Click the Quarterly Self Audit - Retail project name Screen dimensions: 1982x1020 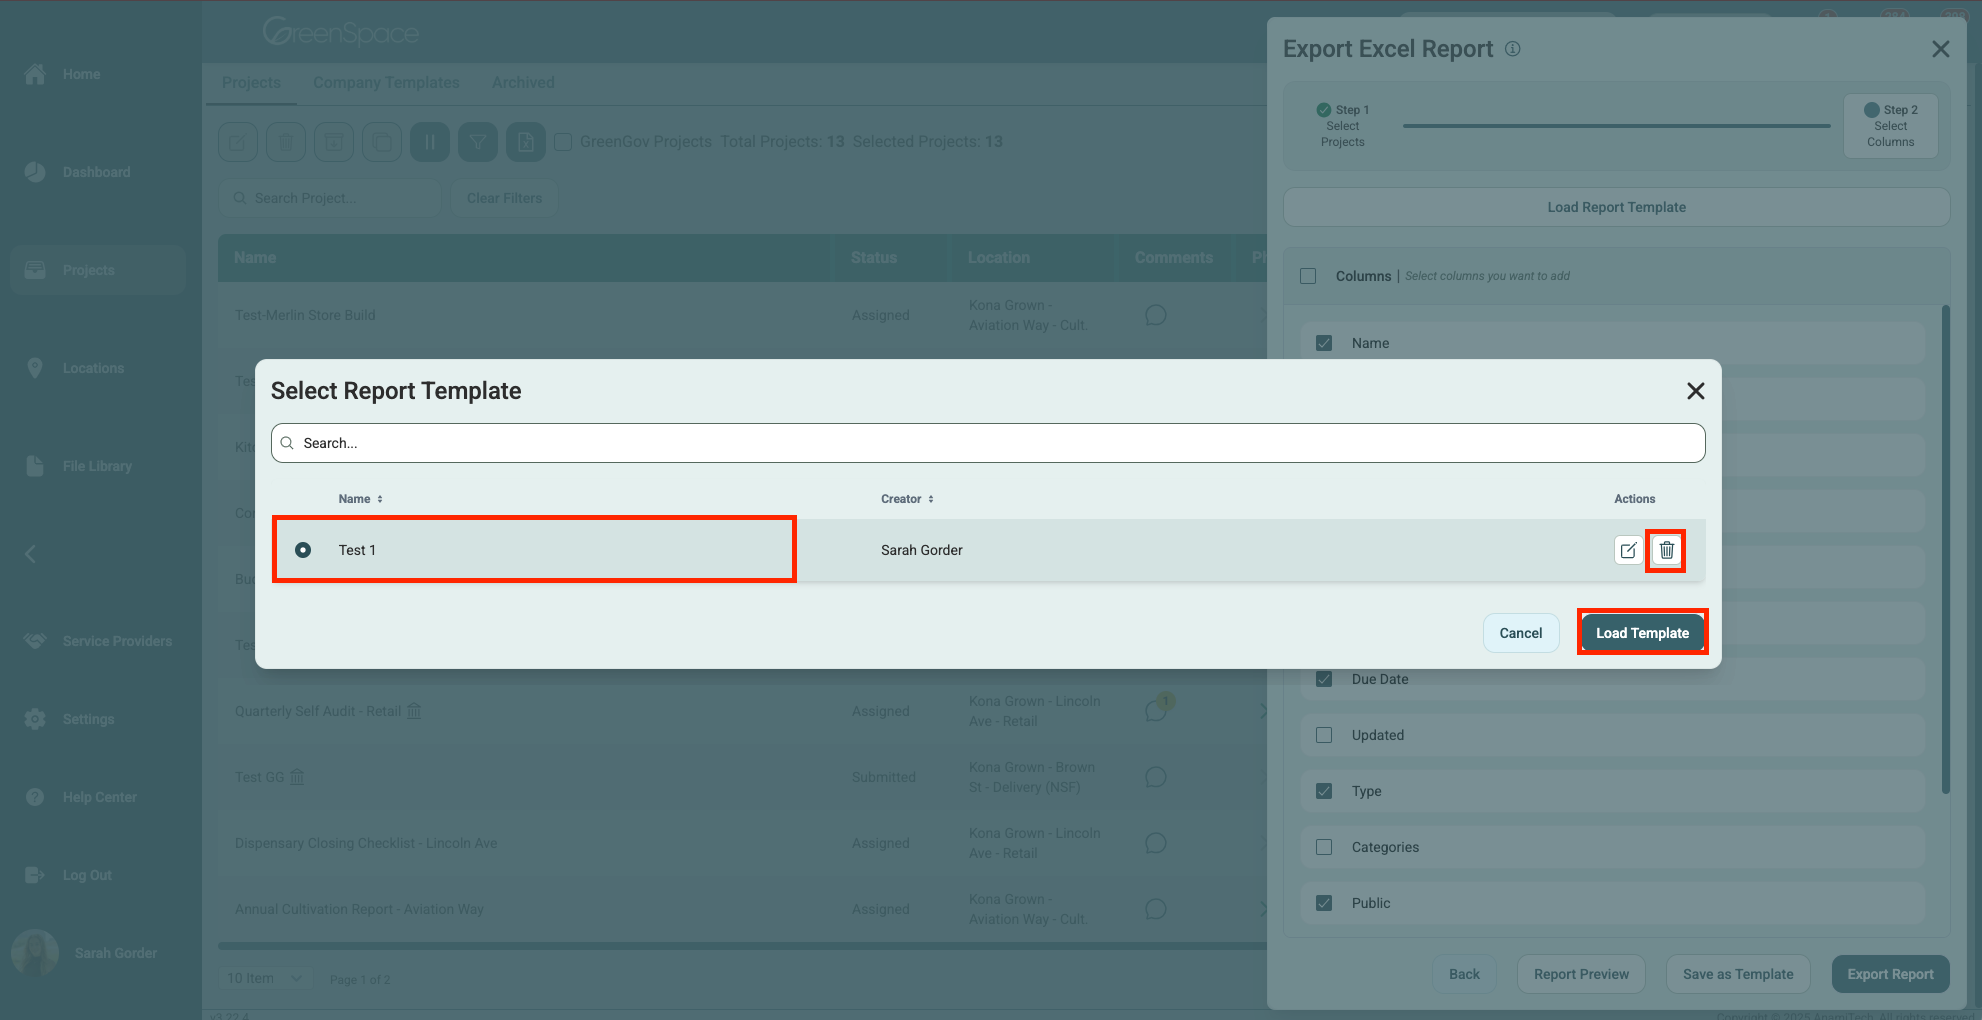(318, 711)
